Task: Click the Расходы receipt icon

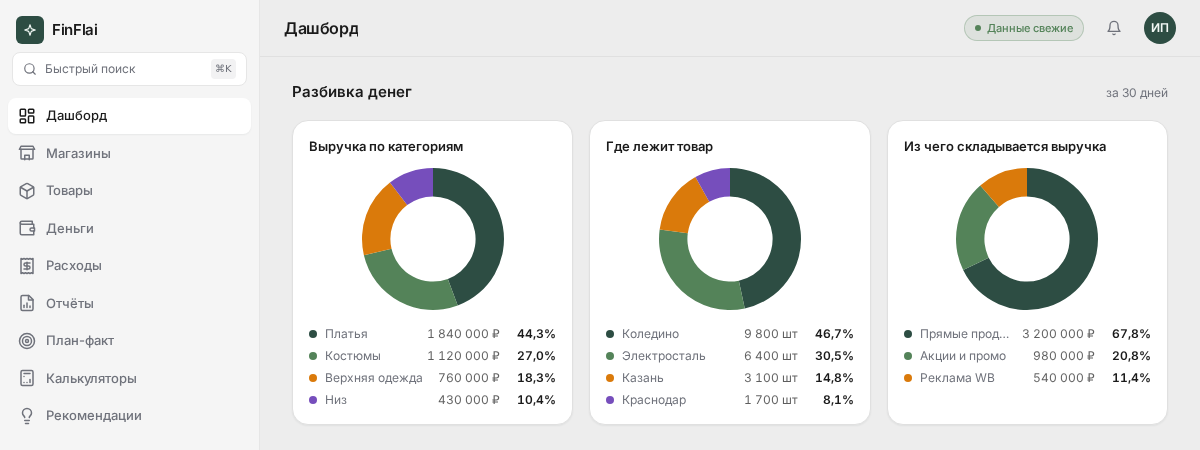Action: (x=27, y=266)
